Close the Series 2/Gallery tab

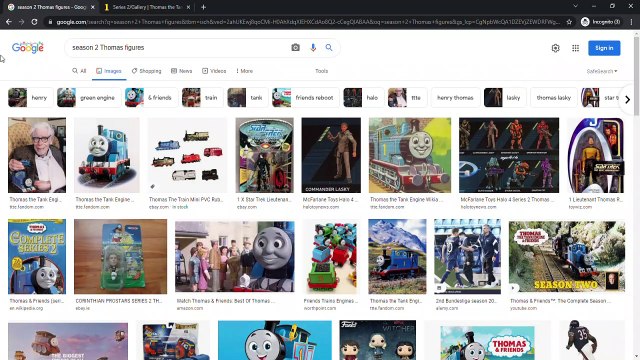[188, 7]
